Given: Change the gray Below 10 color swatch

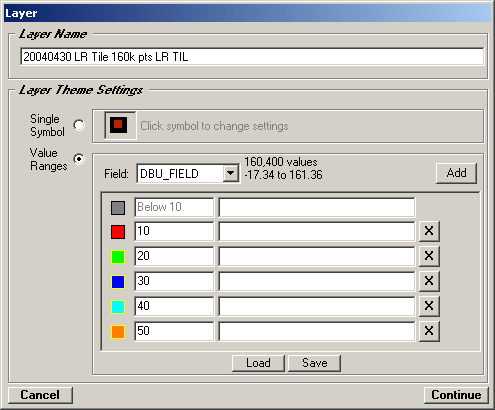Looking at the screenshot, I should (x=118, y=207).
